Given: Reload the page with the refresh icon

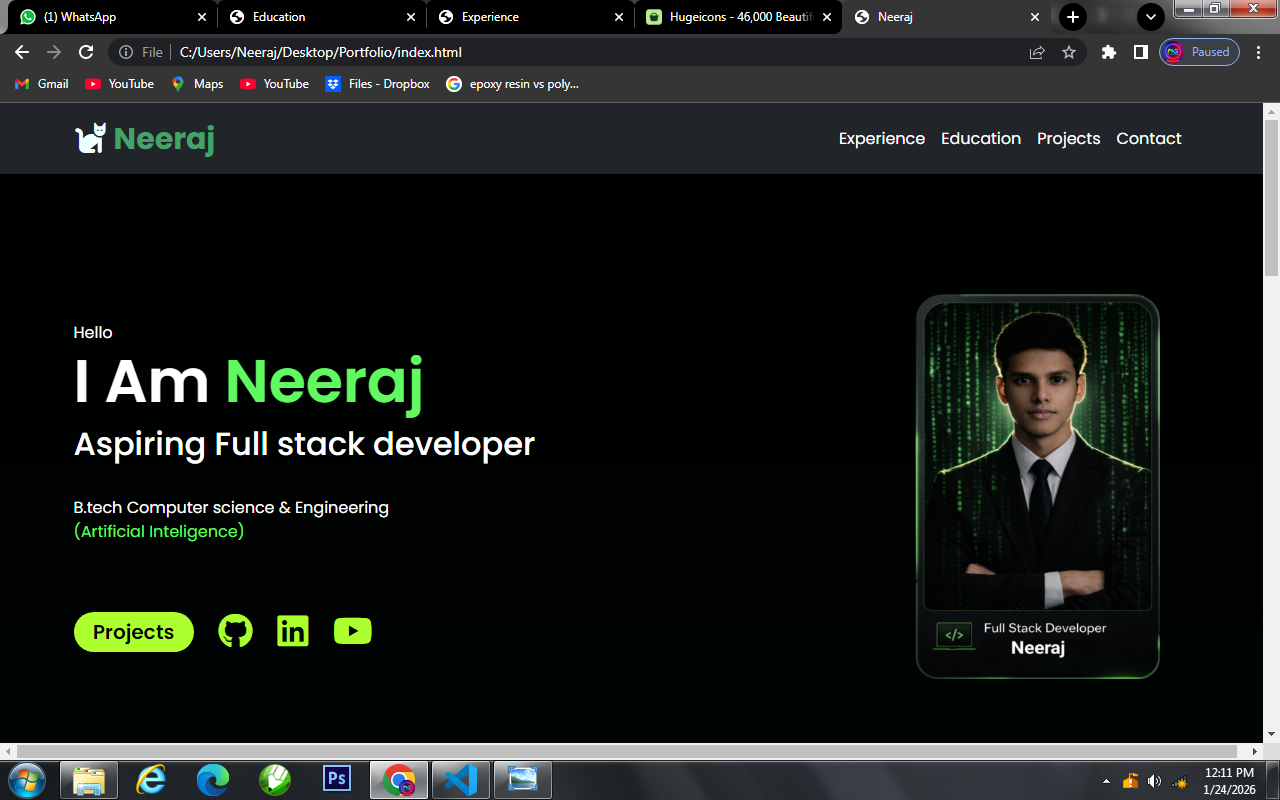Looking at the screenshot, I should click(x=85, y=52).
